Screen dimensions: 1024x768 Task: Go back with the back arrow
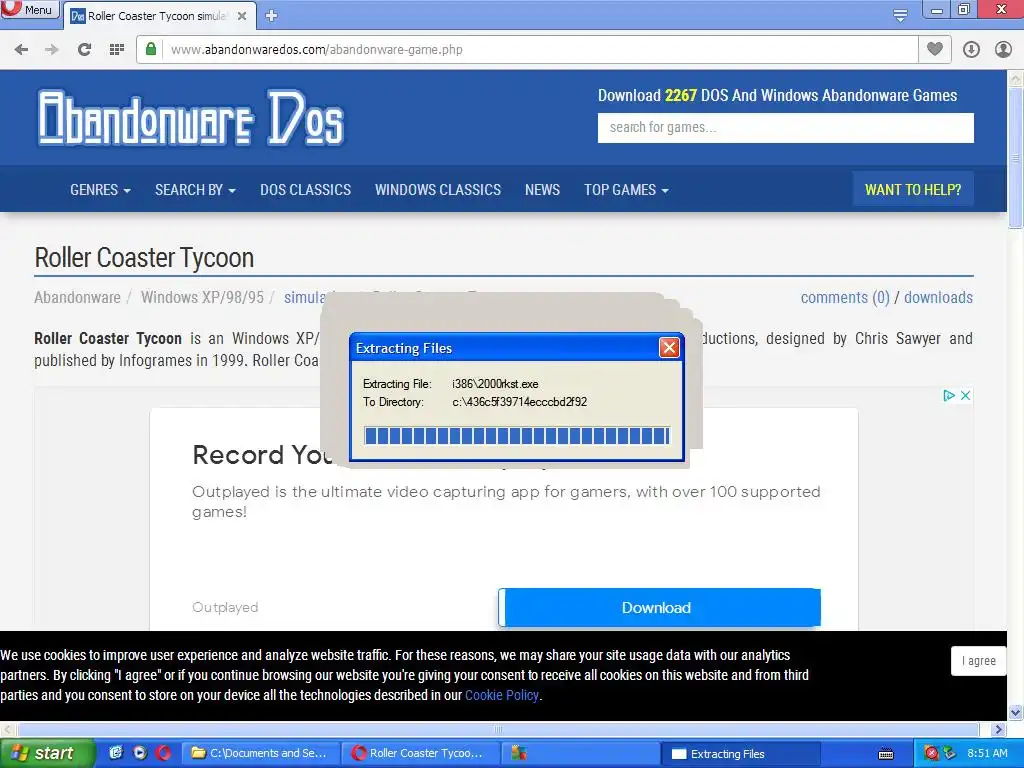21,50
